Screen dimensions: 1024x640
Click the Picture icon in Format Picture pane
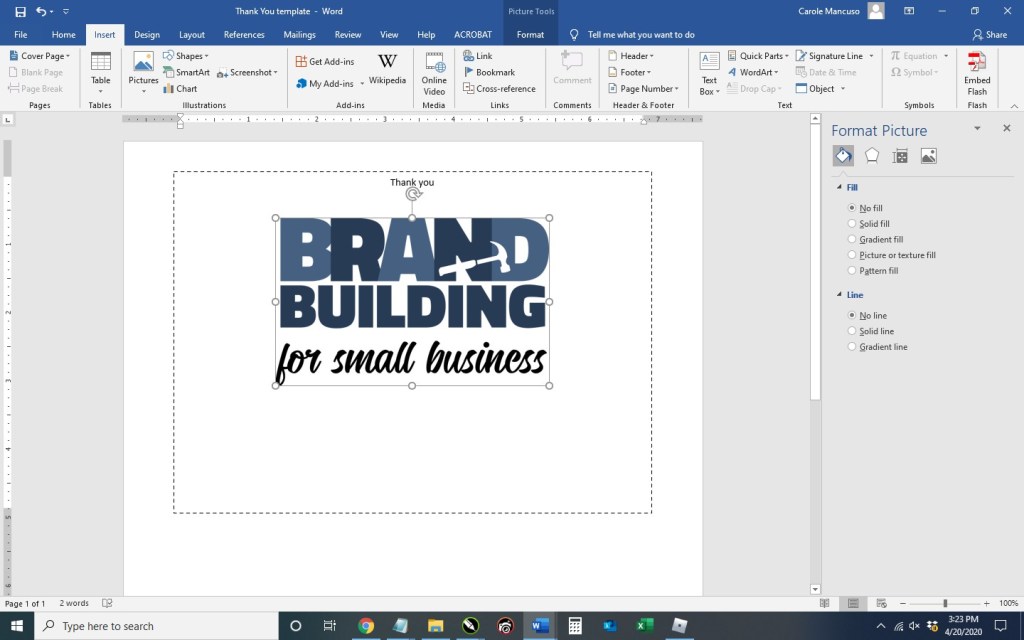click(928, 156)
